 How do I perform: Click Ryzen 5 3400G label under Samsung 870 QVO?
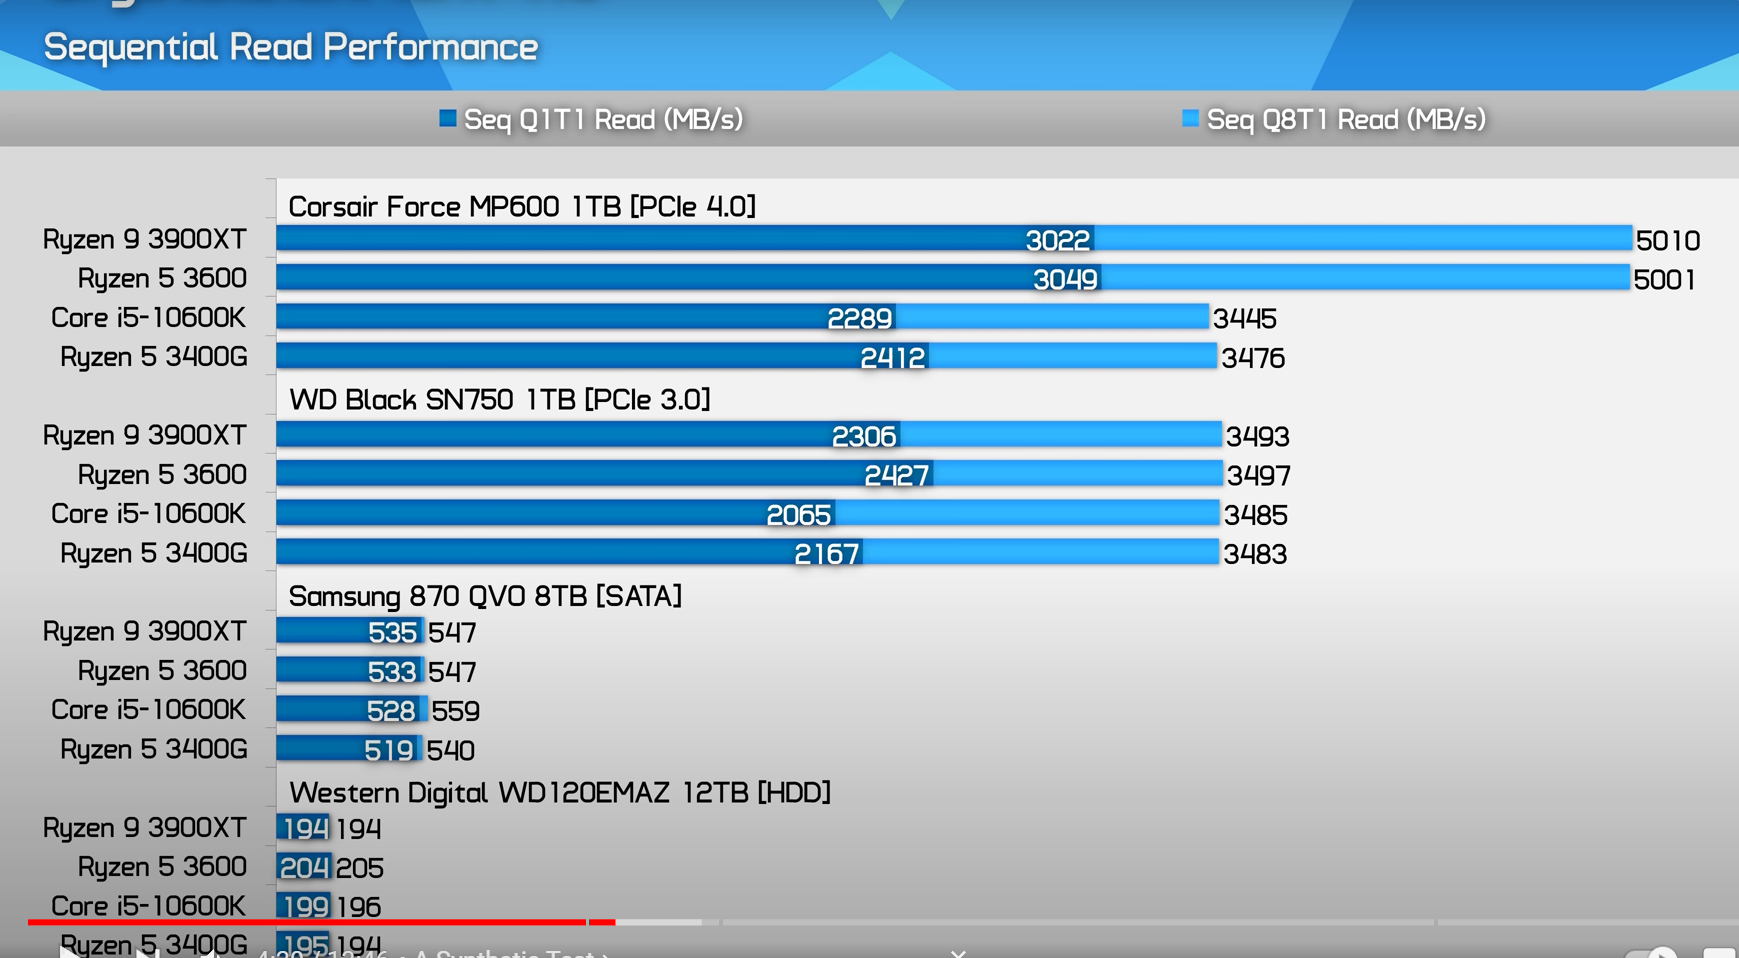pos(154,749)
